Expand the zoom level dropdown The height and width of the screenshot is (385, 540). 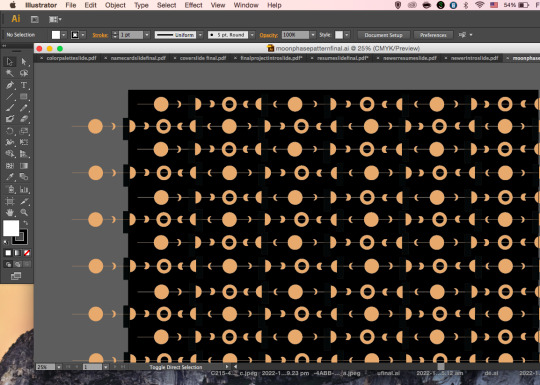tap(59, 367)
